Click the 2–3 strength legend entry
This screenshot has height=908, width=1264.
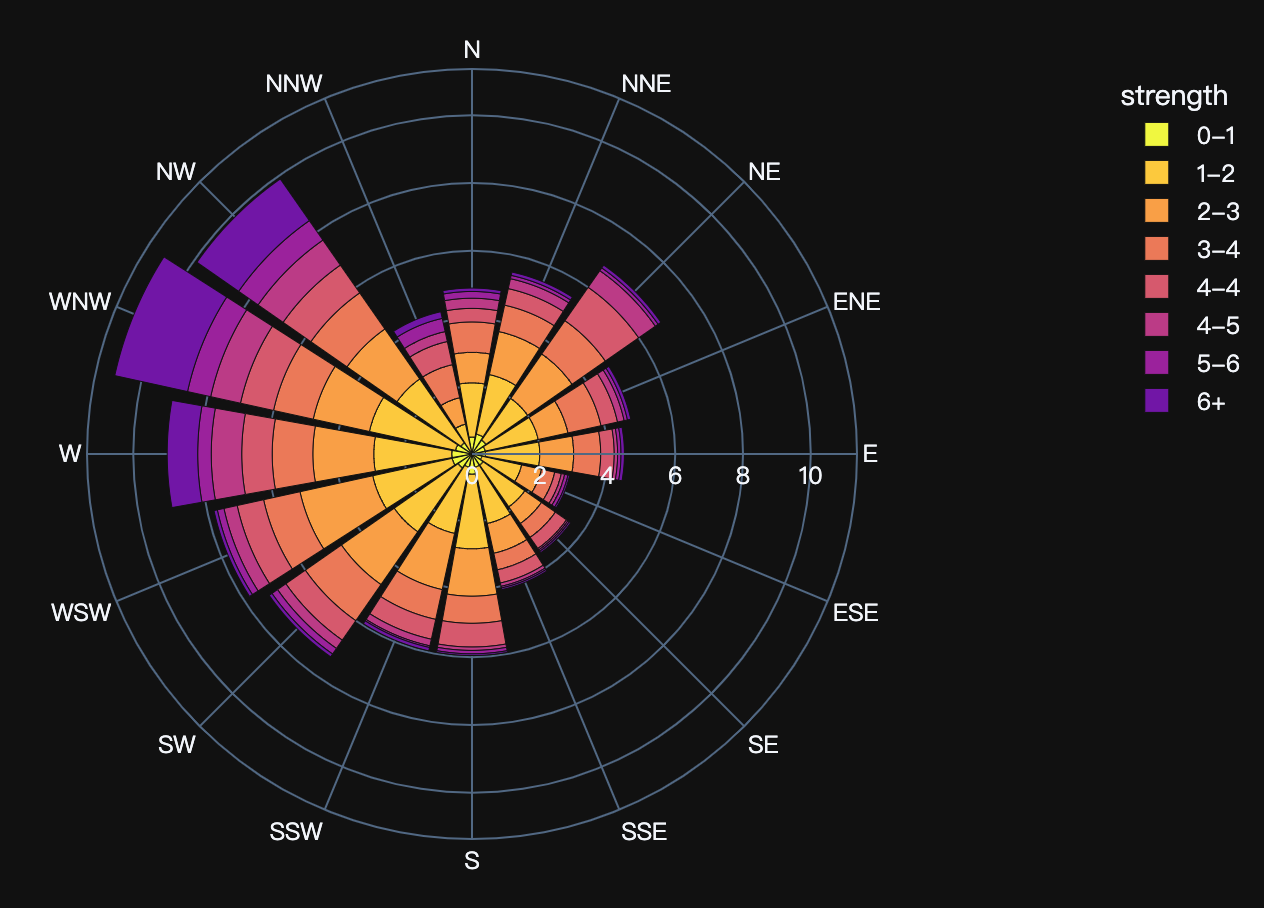[1157, 212]
